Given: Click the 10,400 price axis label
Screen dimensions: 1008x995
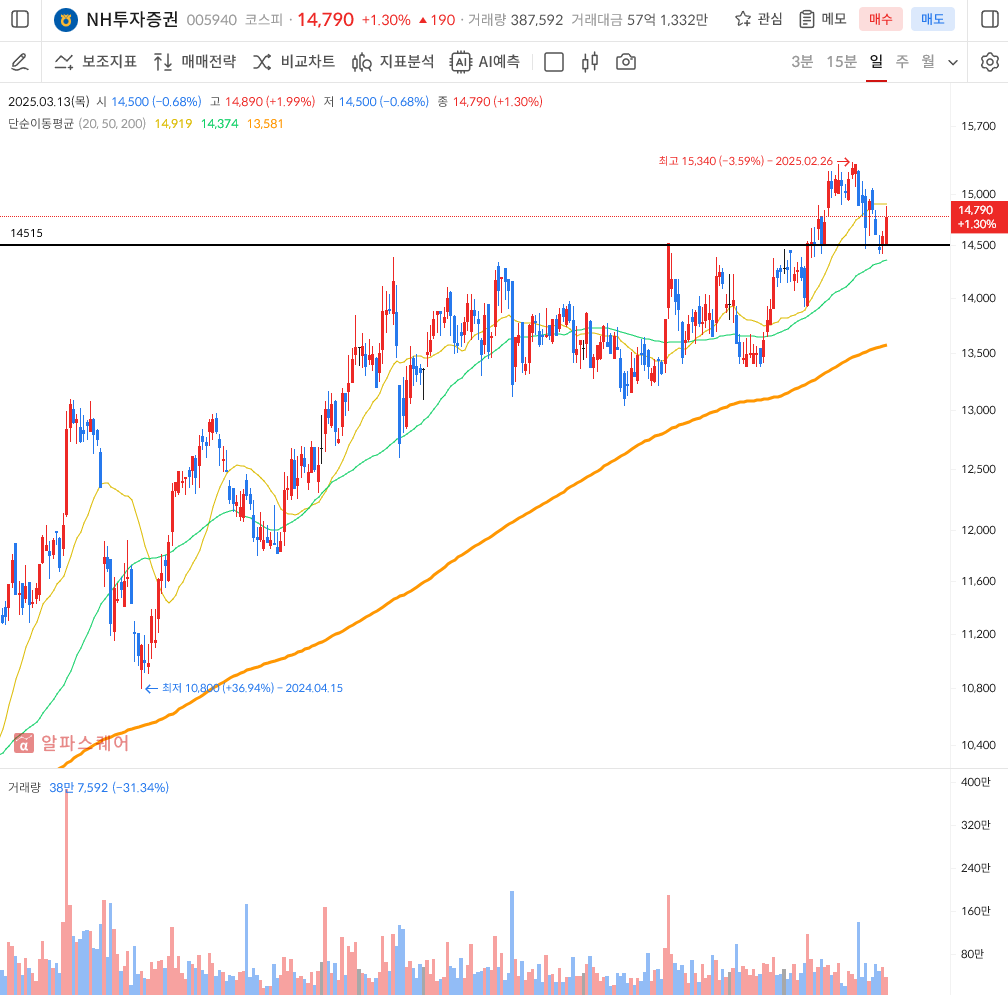Looking at the screenshot, I should click(978, 745).
